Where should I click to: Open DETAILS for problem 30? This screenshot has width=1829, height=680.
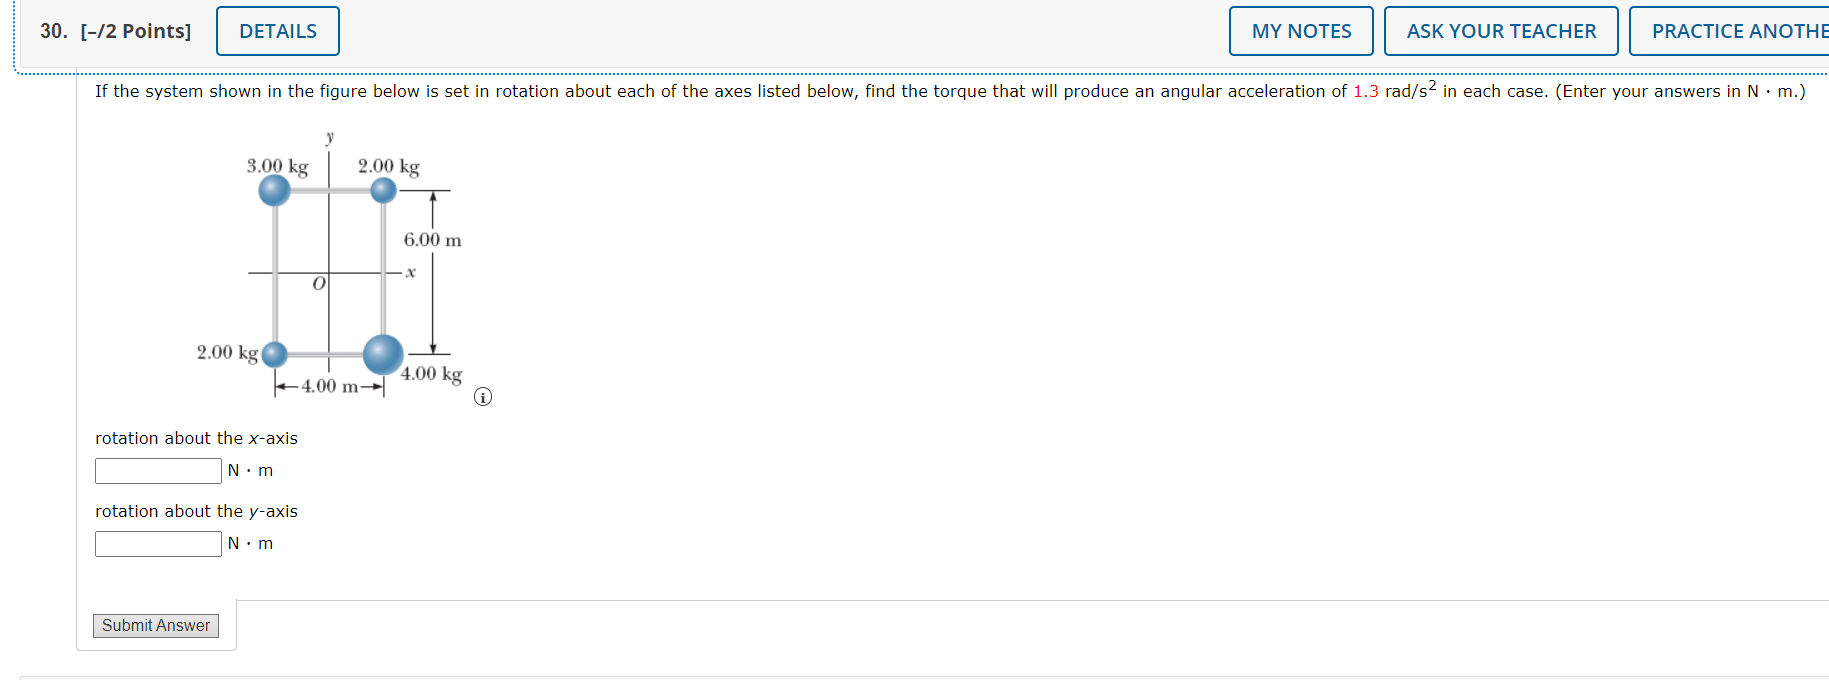277,31
